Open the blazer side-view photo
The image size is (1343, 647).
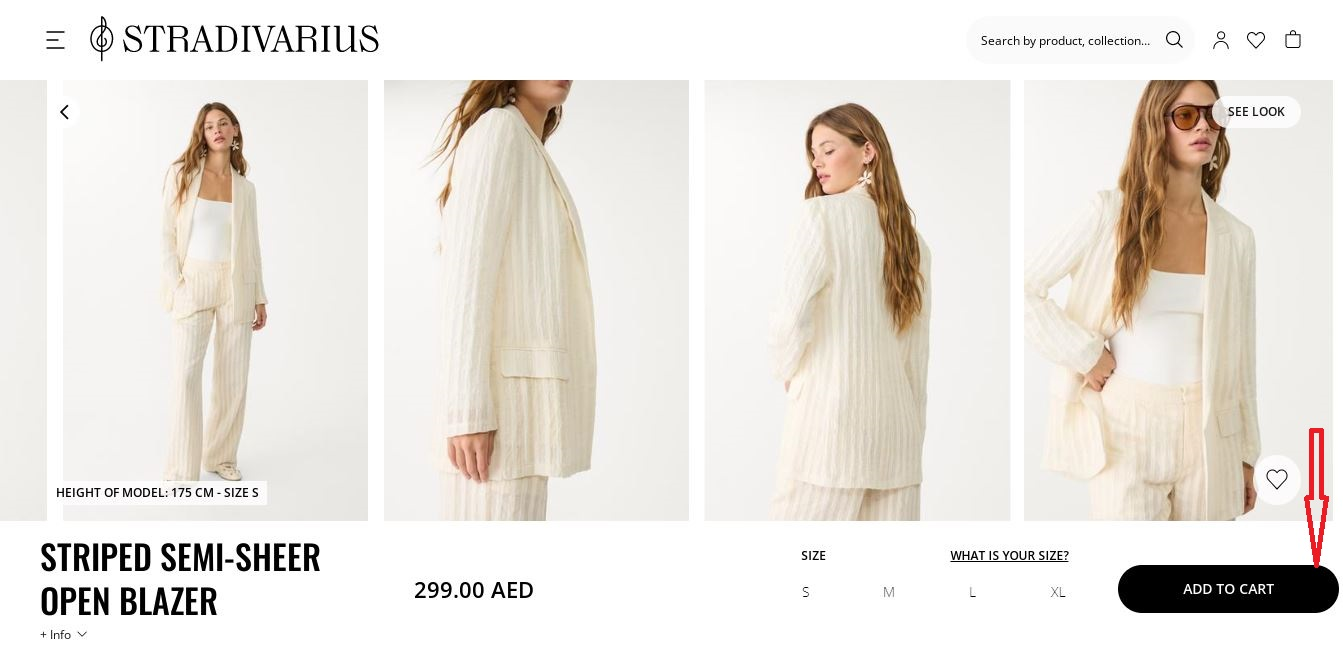[536, 300]
